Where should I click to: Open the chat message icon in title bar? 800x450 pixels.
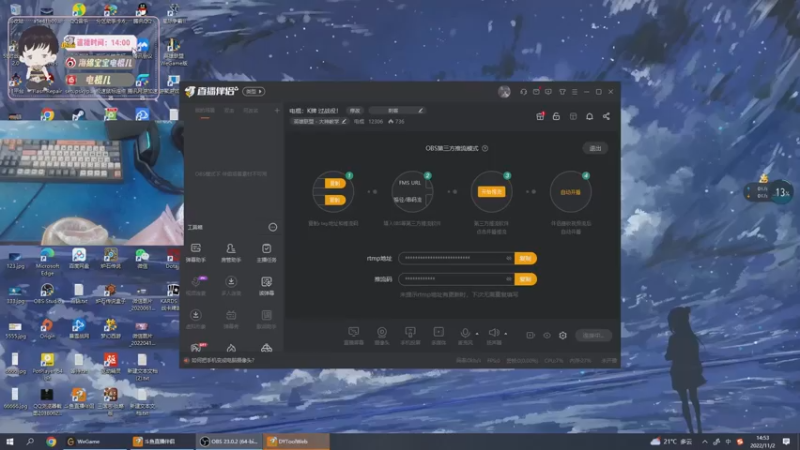[x=548, y=92]
